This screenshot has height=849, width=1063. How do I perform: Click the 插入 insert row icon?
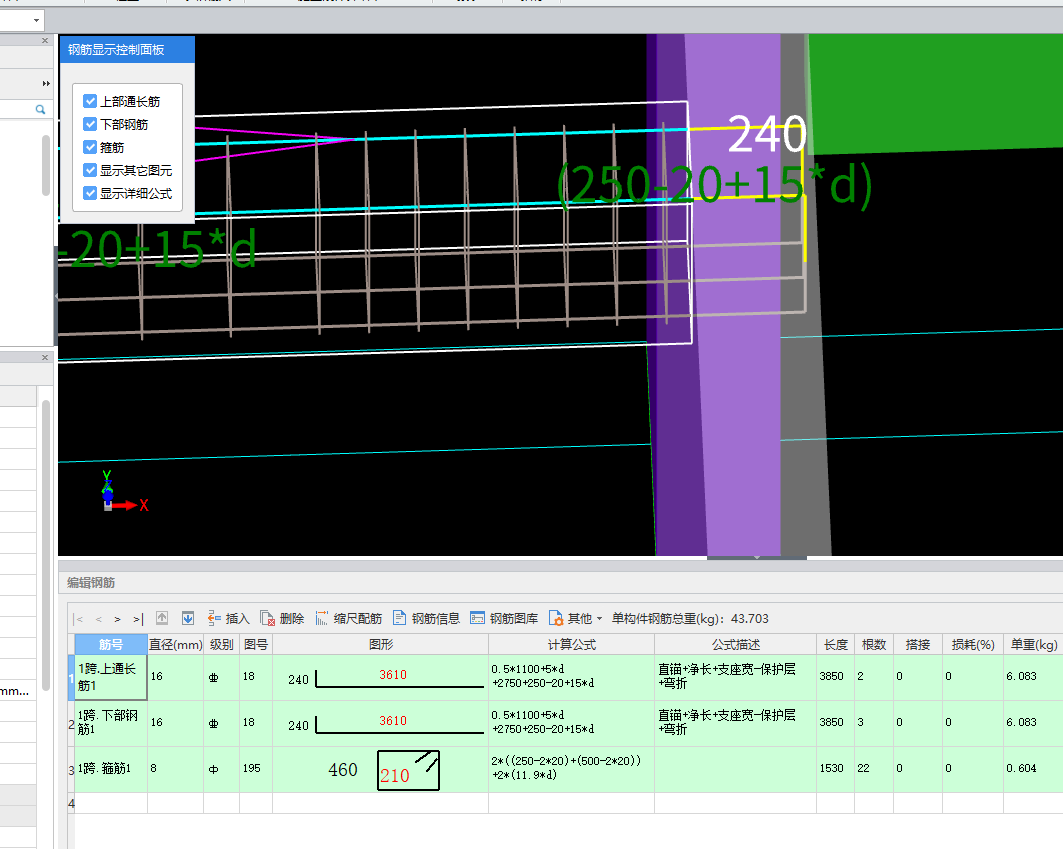(x=228, y=618)
